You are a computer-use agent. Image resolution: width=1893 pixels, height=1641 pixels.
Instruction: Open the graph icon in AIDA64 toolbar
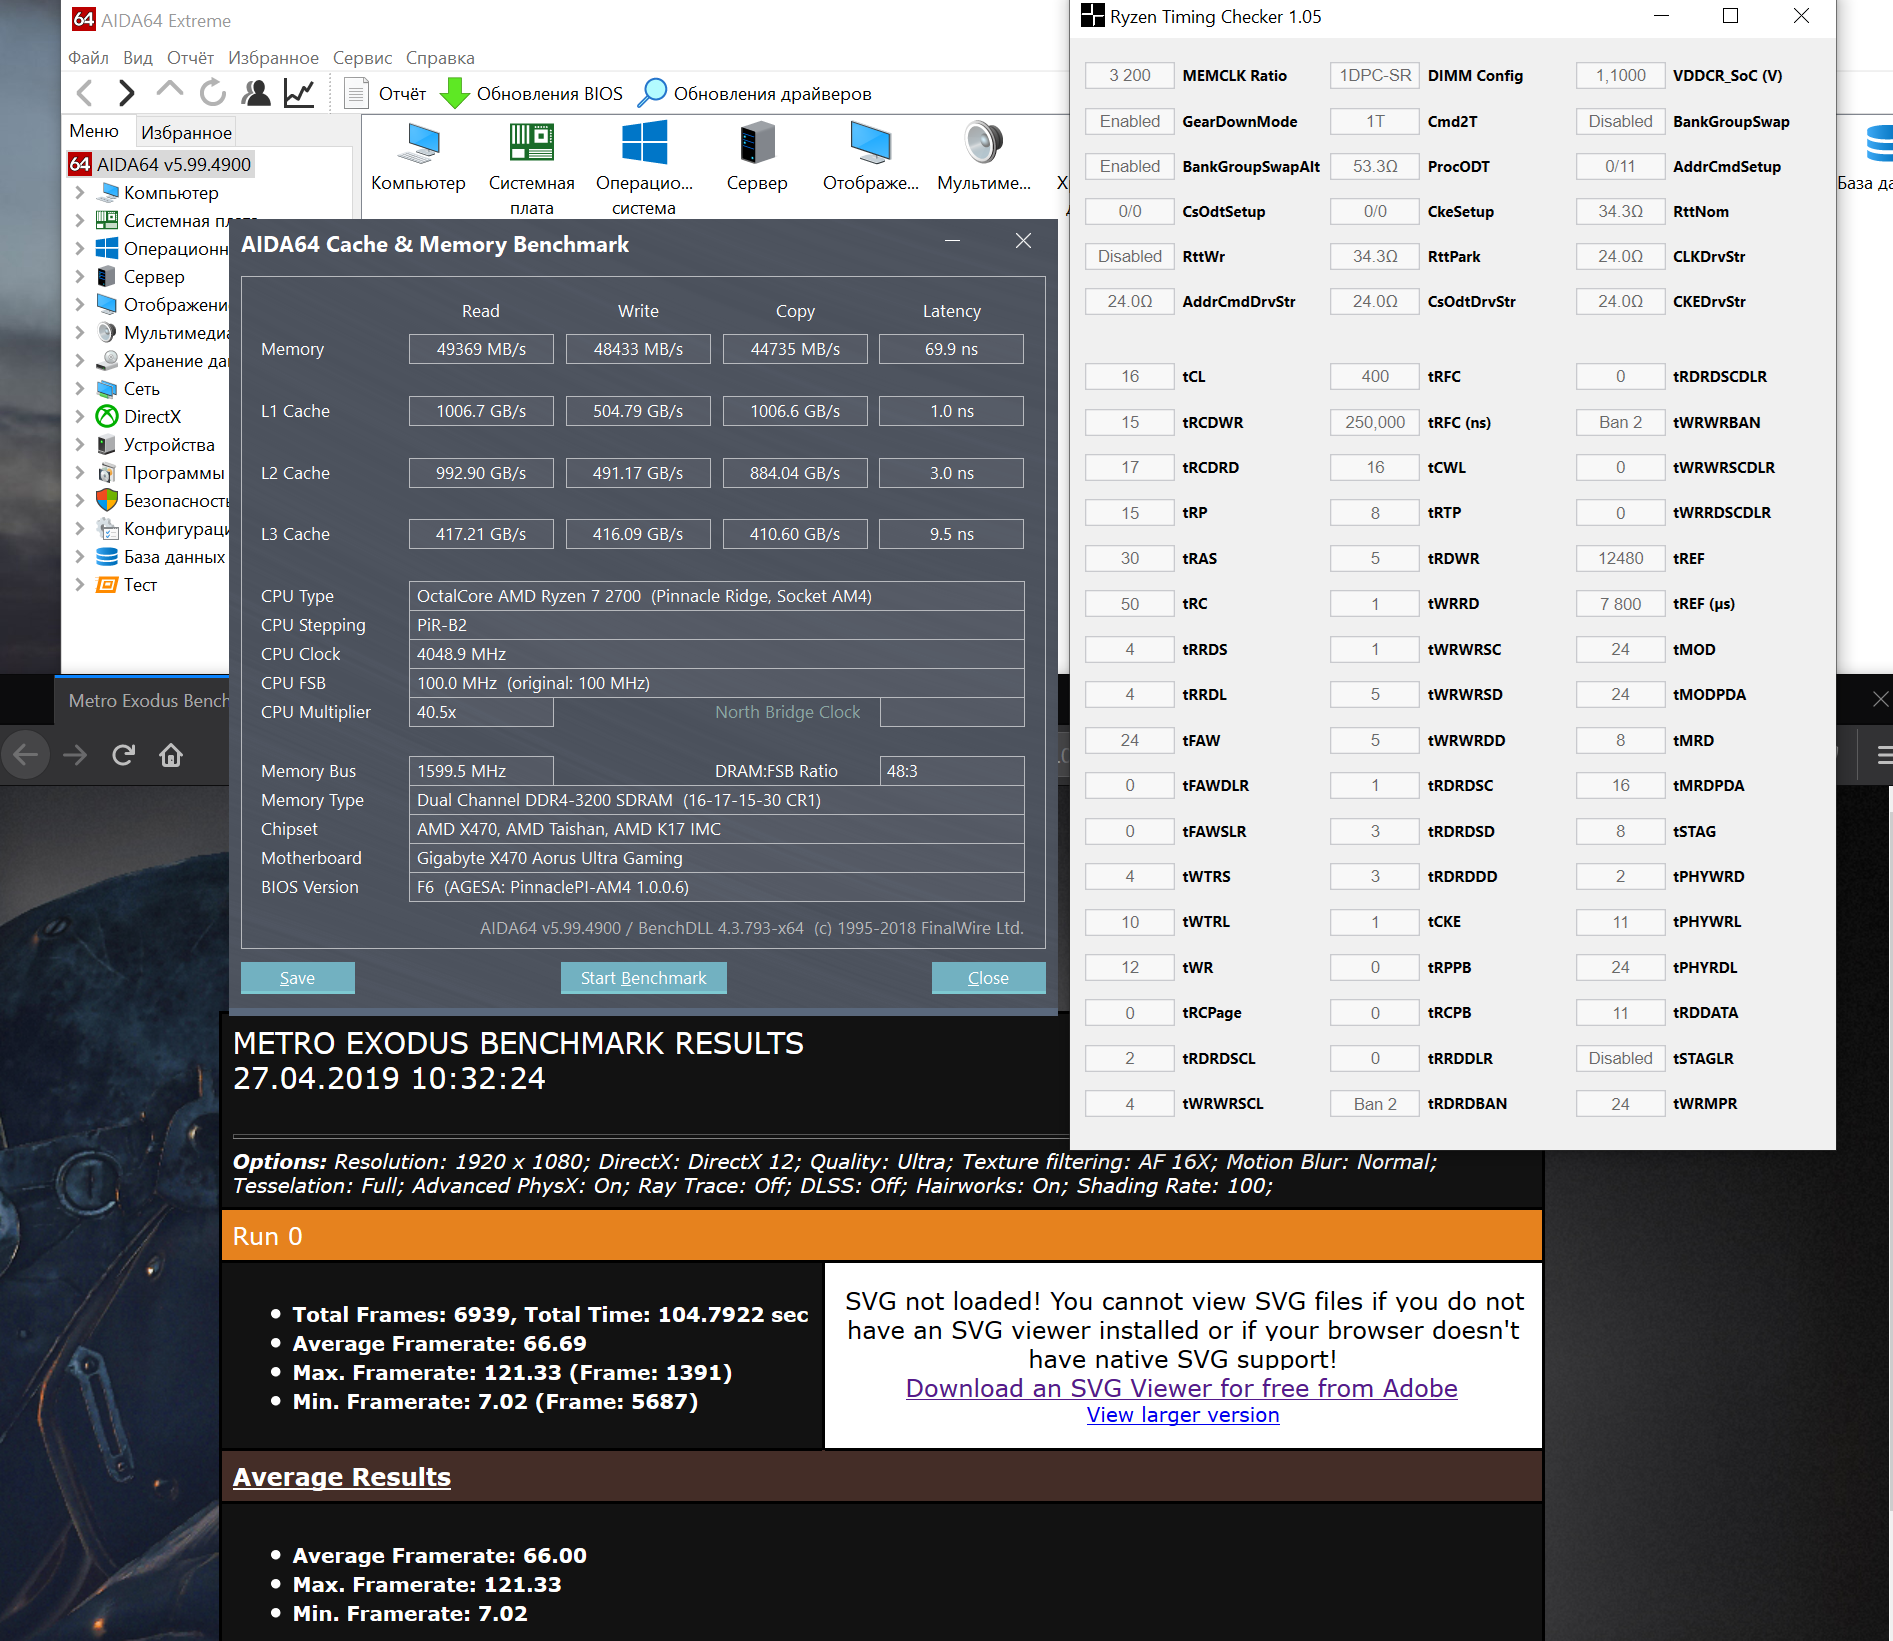pos(299,94)
